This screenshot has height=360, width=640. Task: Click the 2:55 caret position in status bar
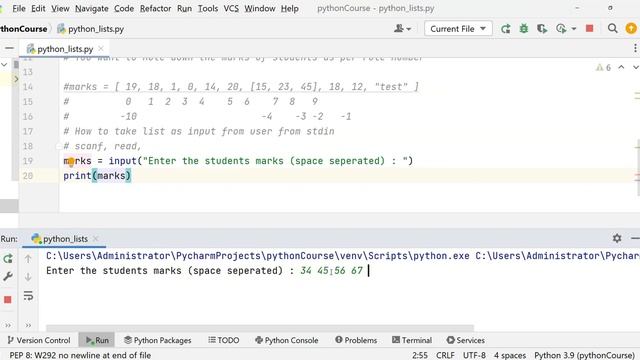(420, 355)
